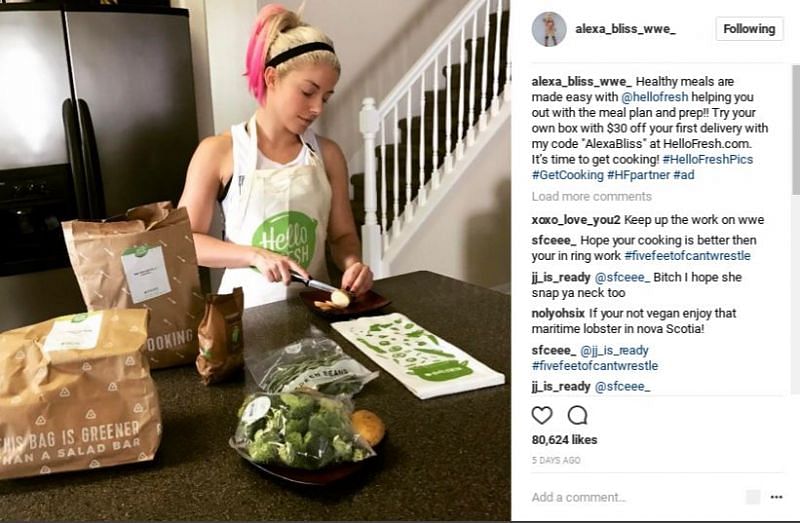Open the #GetCooking hashtag

[x=567, y=175]
